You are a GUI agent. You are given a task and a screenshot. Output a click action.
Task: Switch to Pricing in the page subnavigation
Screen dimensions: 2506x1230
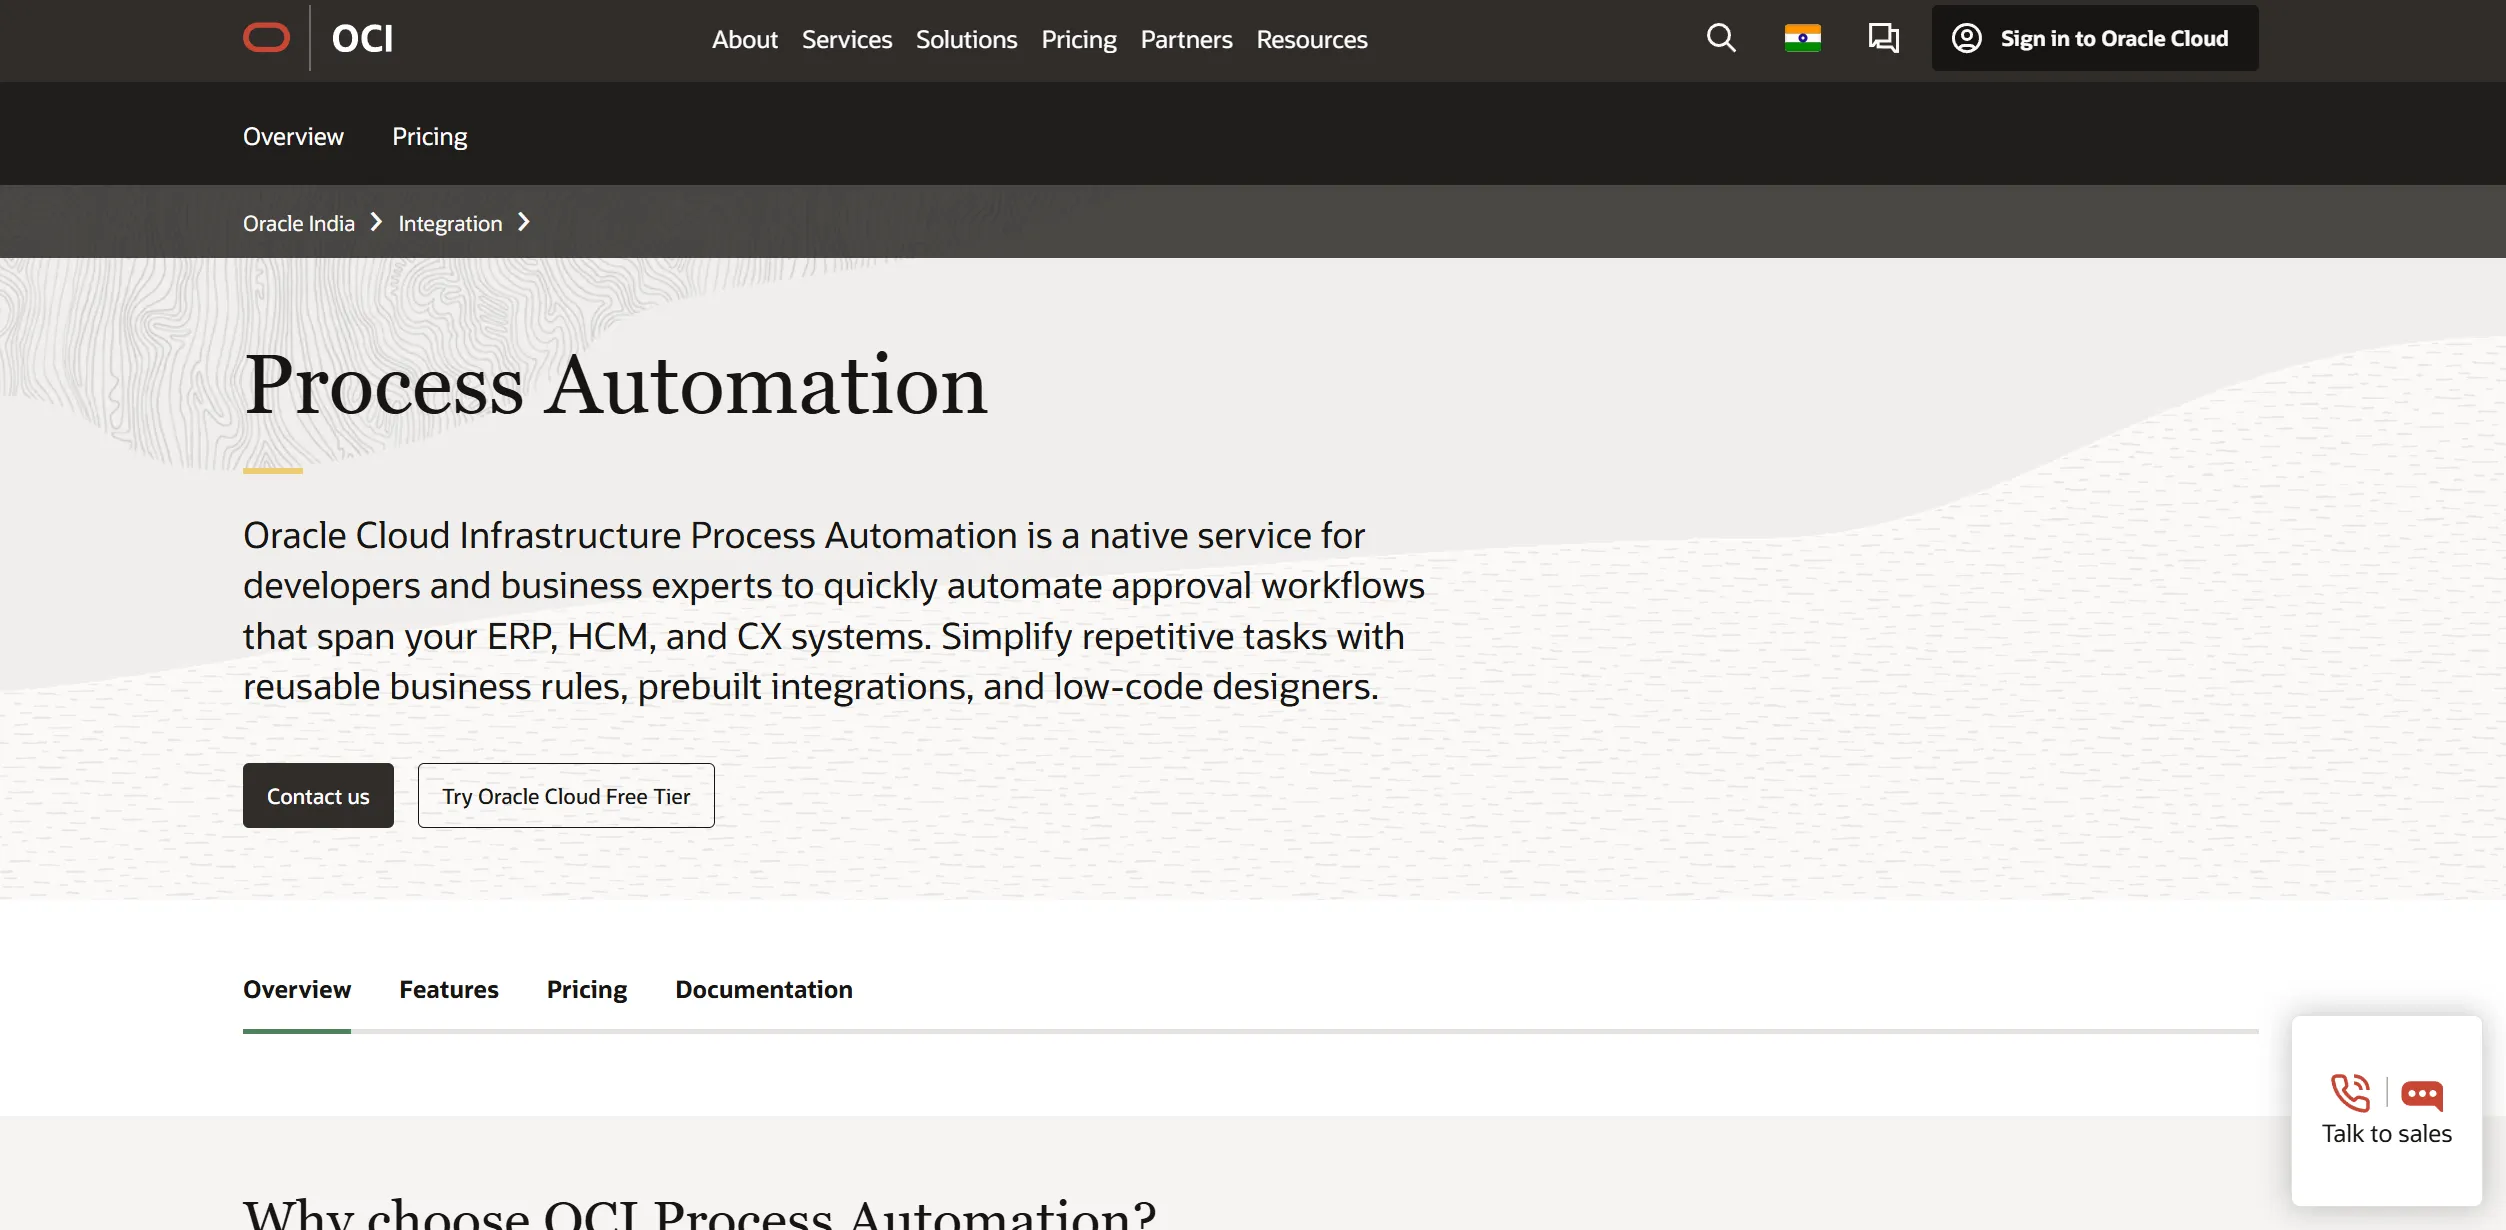[430, 136]
